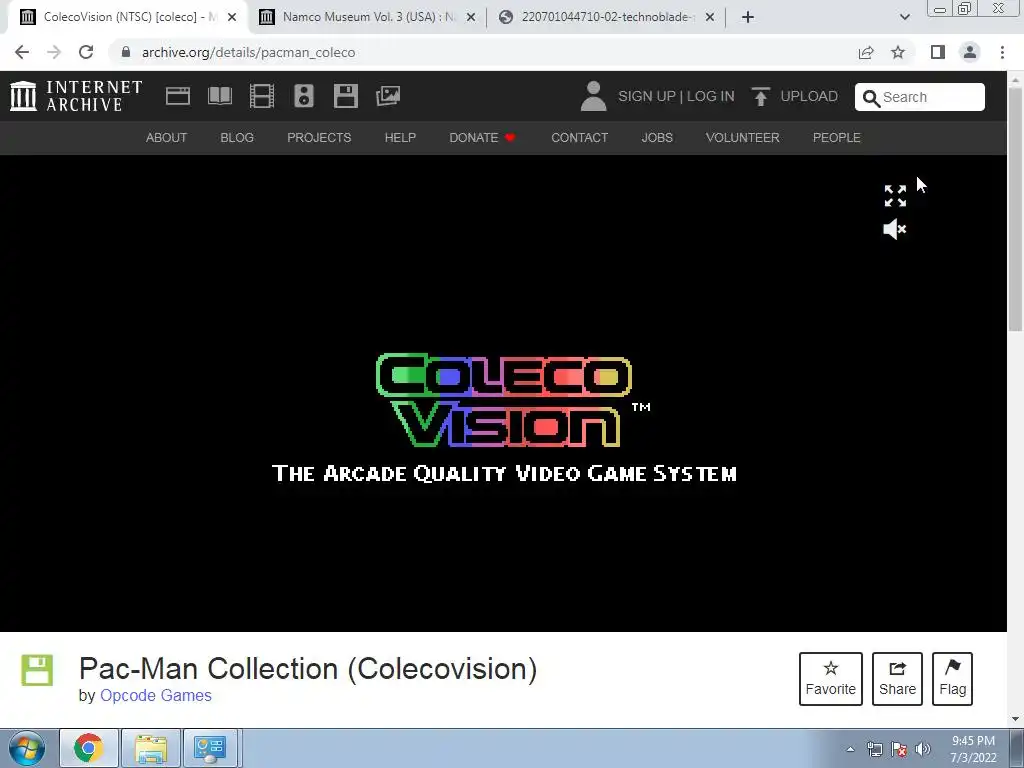Favorite this Pac-Man Collection item

click(x=831, y=679)
